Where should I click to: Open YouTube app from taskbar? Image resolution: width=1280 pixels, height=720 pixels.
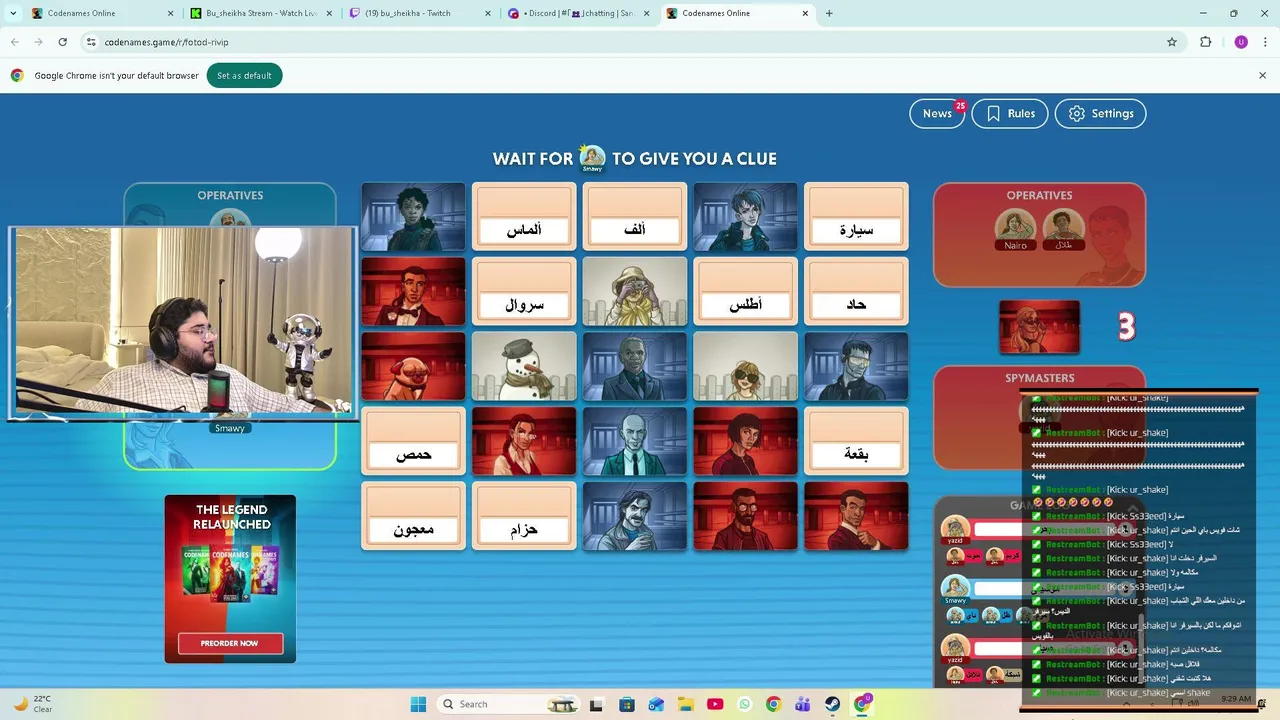[715, 704]
